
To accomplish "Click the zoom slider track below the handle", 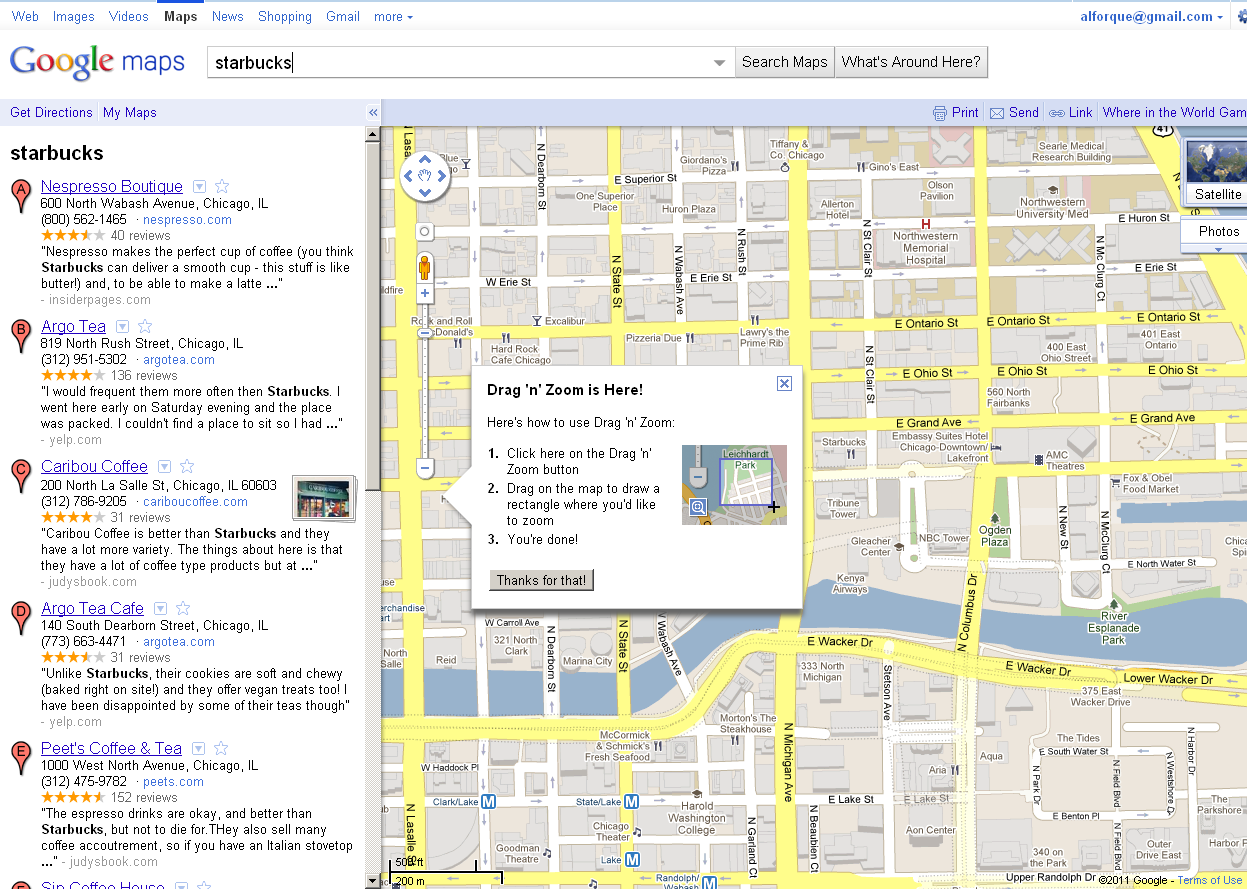I will (x=424, y=398).
